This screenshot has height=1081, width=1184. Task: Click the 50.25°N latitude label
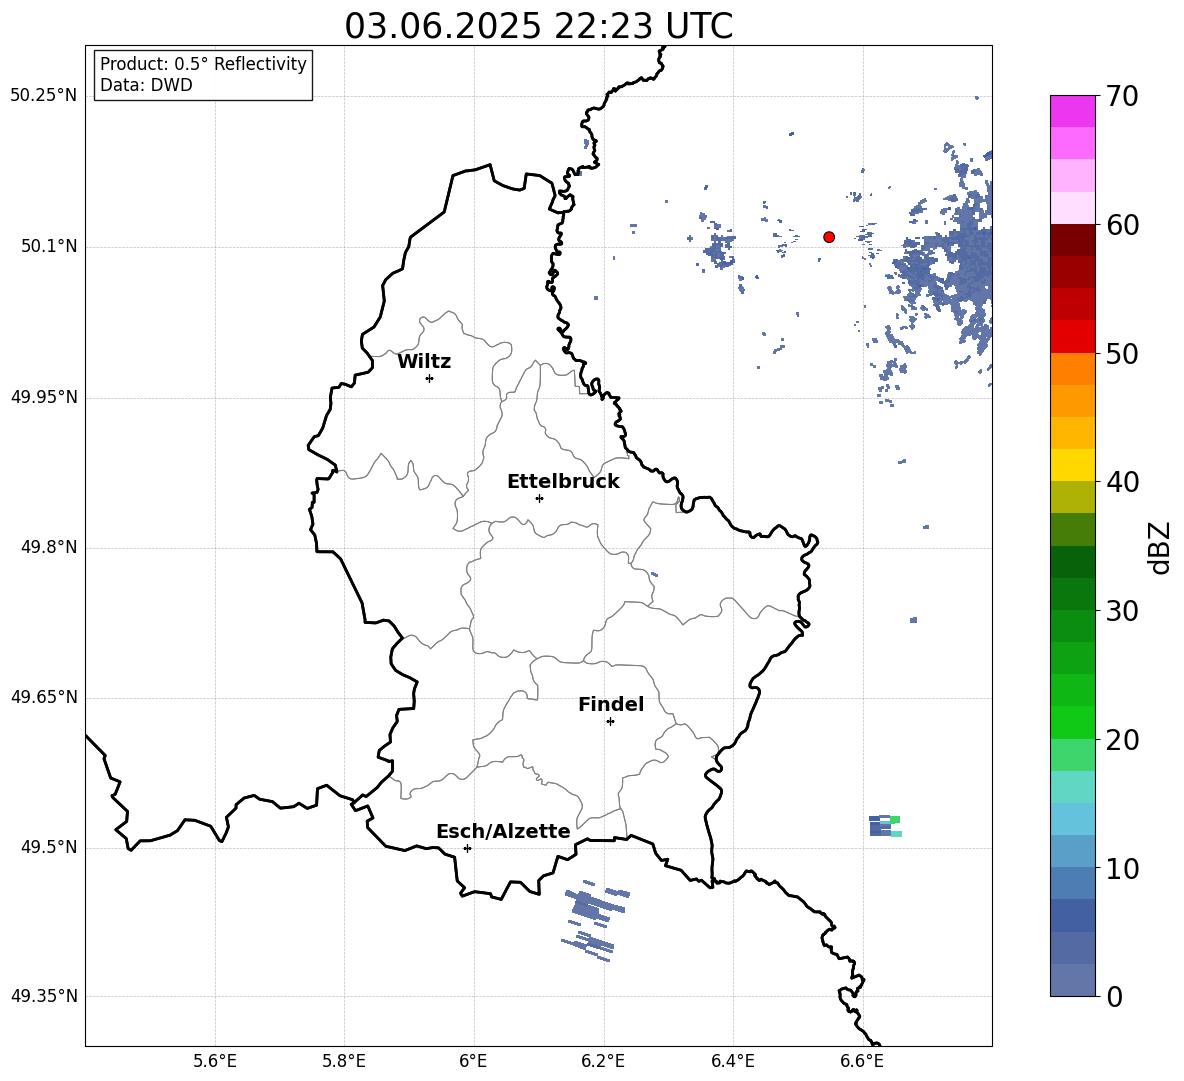pyautogui.click(x=44, y=96)
